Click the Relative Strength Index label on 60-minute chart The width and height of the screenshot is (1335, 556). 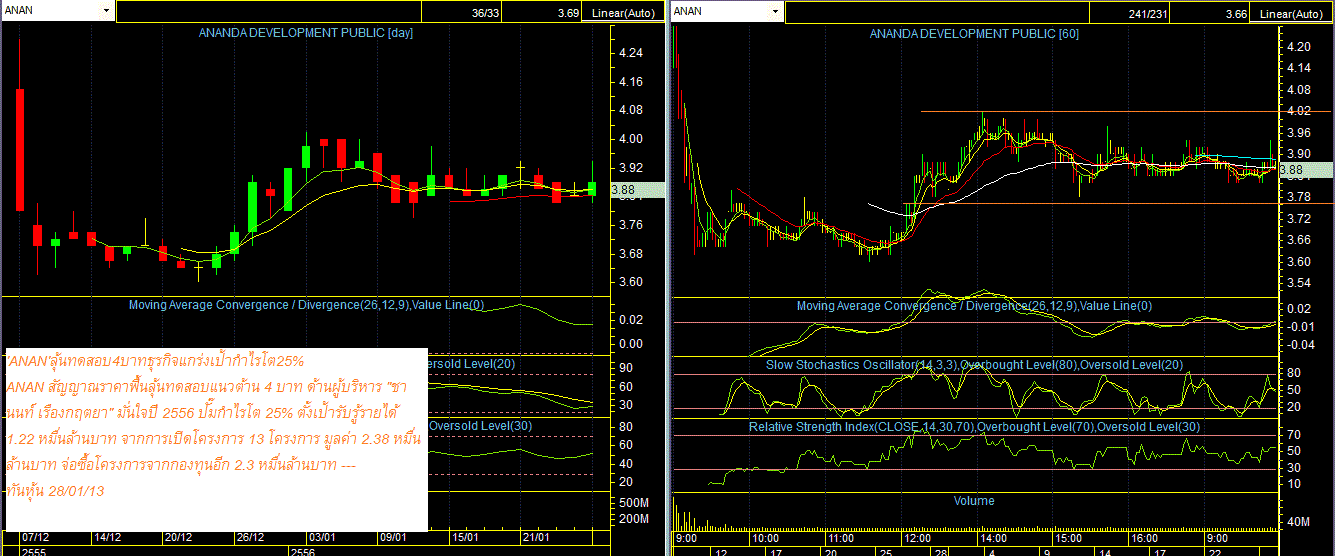[x=974, y=427]
